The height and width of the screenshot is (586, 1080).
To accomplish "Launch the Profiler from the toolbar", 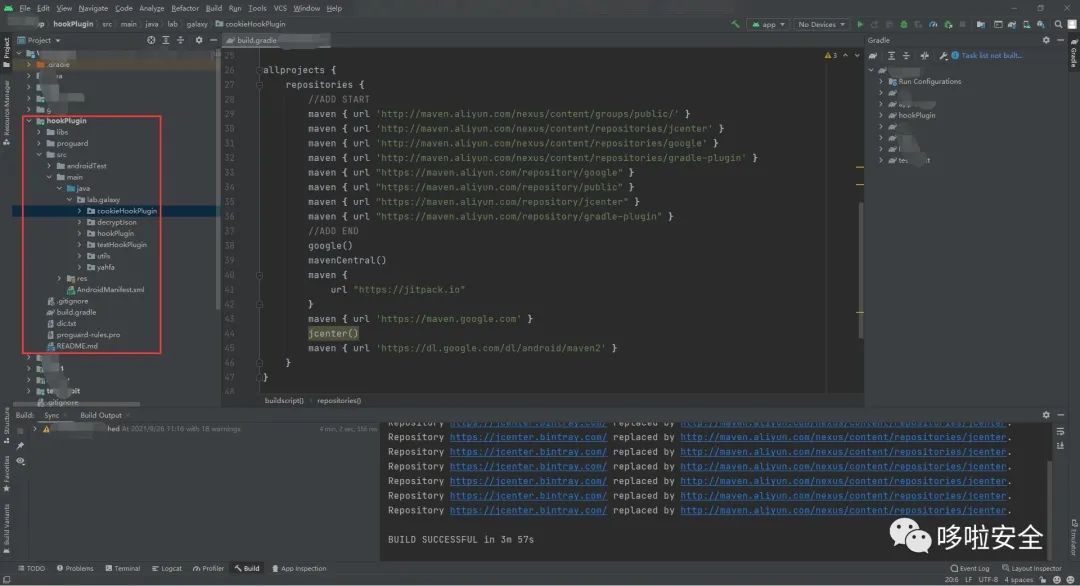I will pos(933,24).
